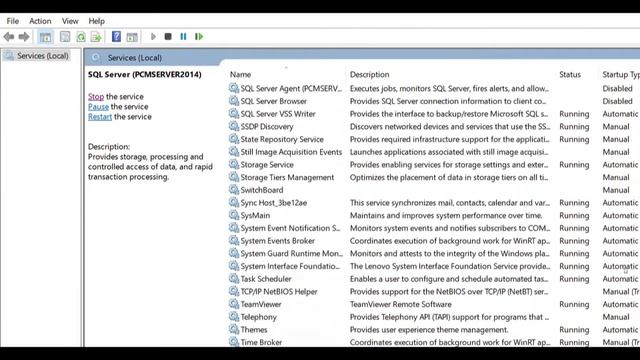Click the Stop the service link
Image resolution: width=640 pixels, height=360 pixels.
96,97
